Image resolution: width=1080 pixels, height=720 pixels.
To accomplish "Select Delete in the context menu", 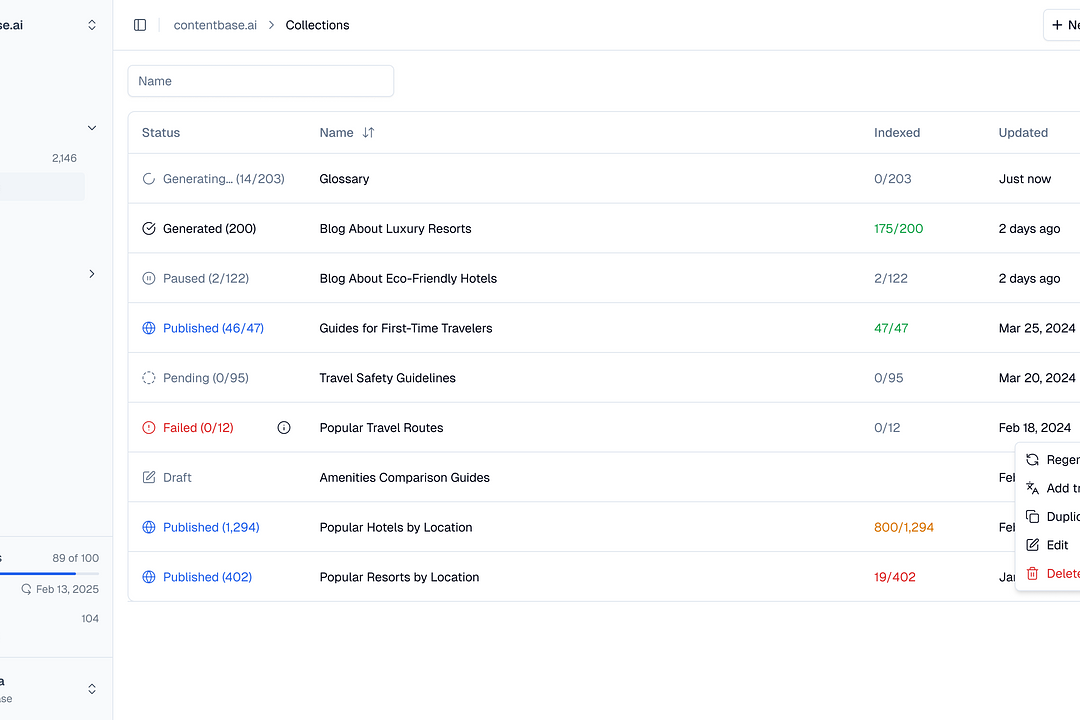I will (x=1060, y=573).
